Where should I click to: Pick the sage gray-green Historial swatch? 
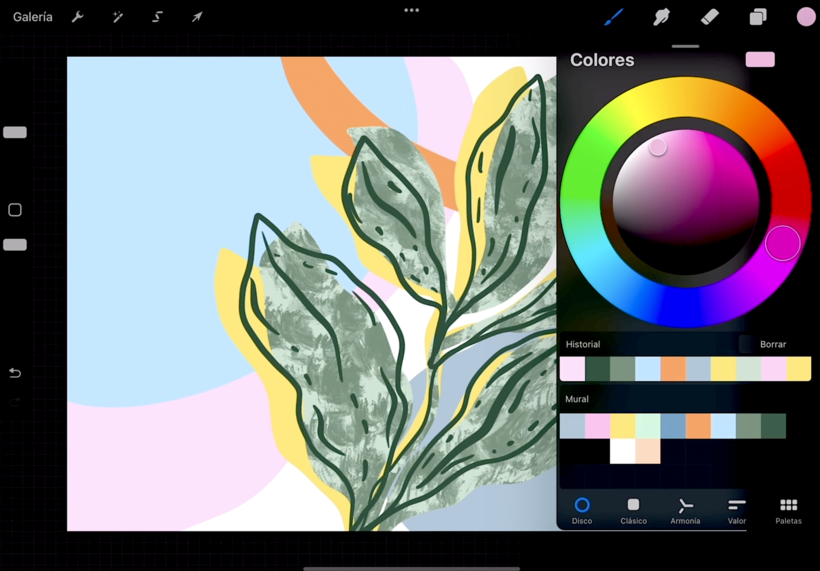pos(622,369)
